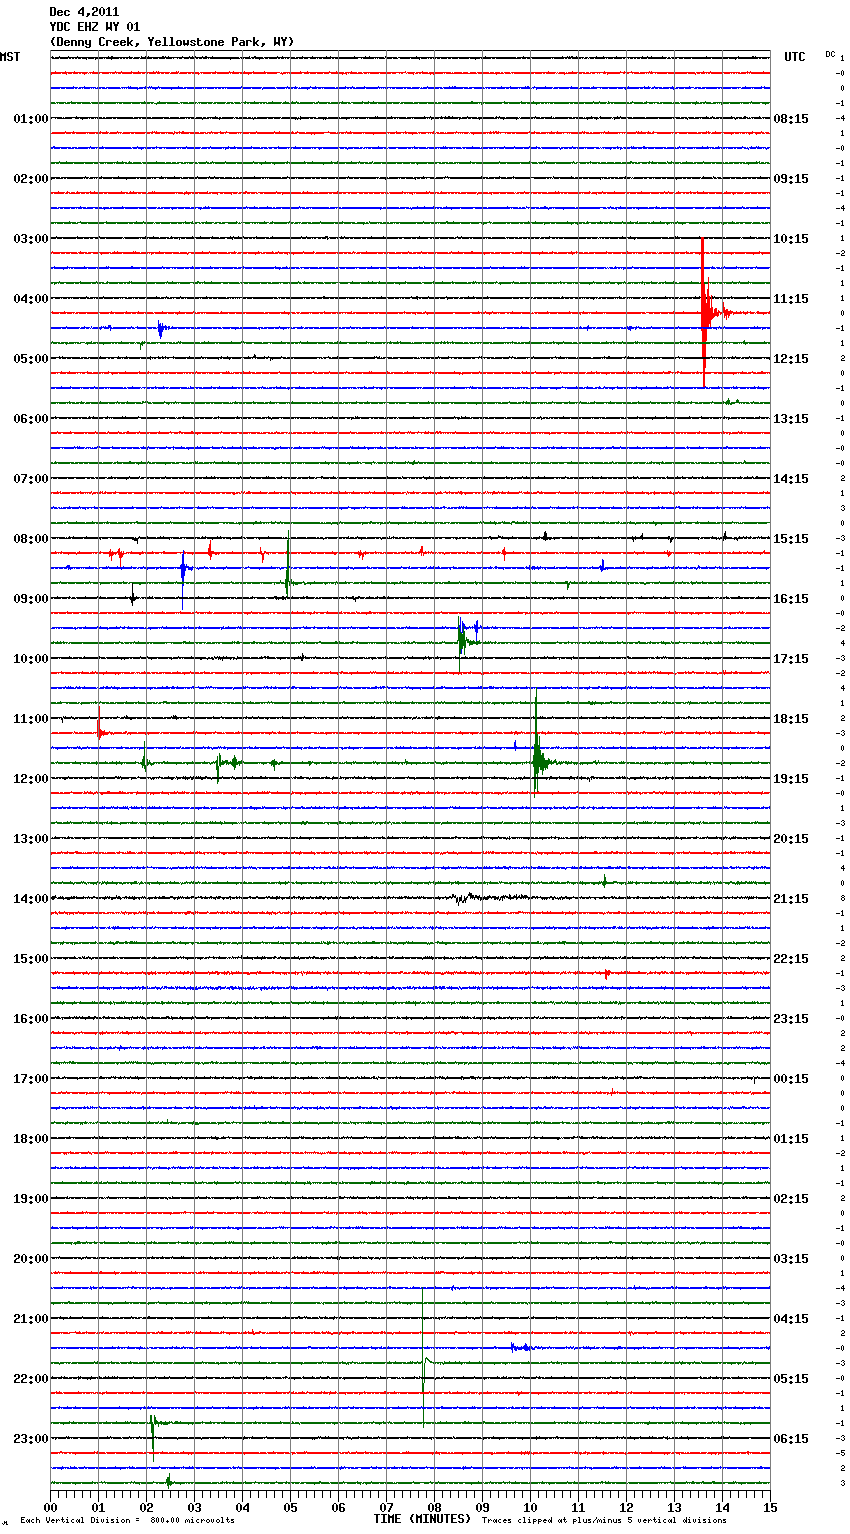Click minute tick label "15" on bottom axis
The width and height of the screenshot is (850, 1534).
769,1507
